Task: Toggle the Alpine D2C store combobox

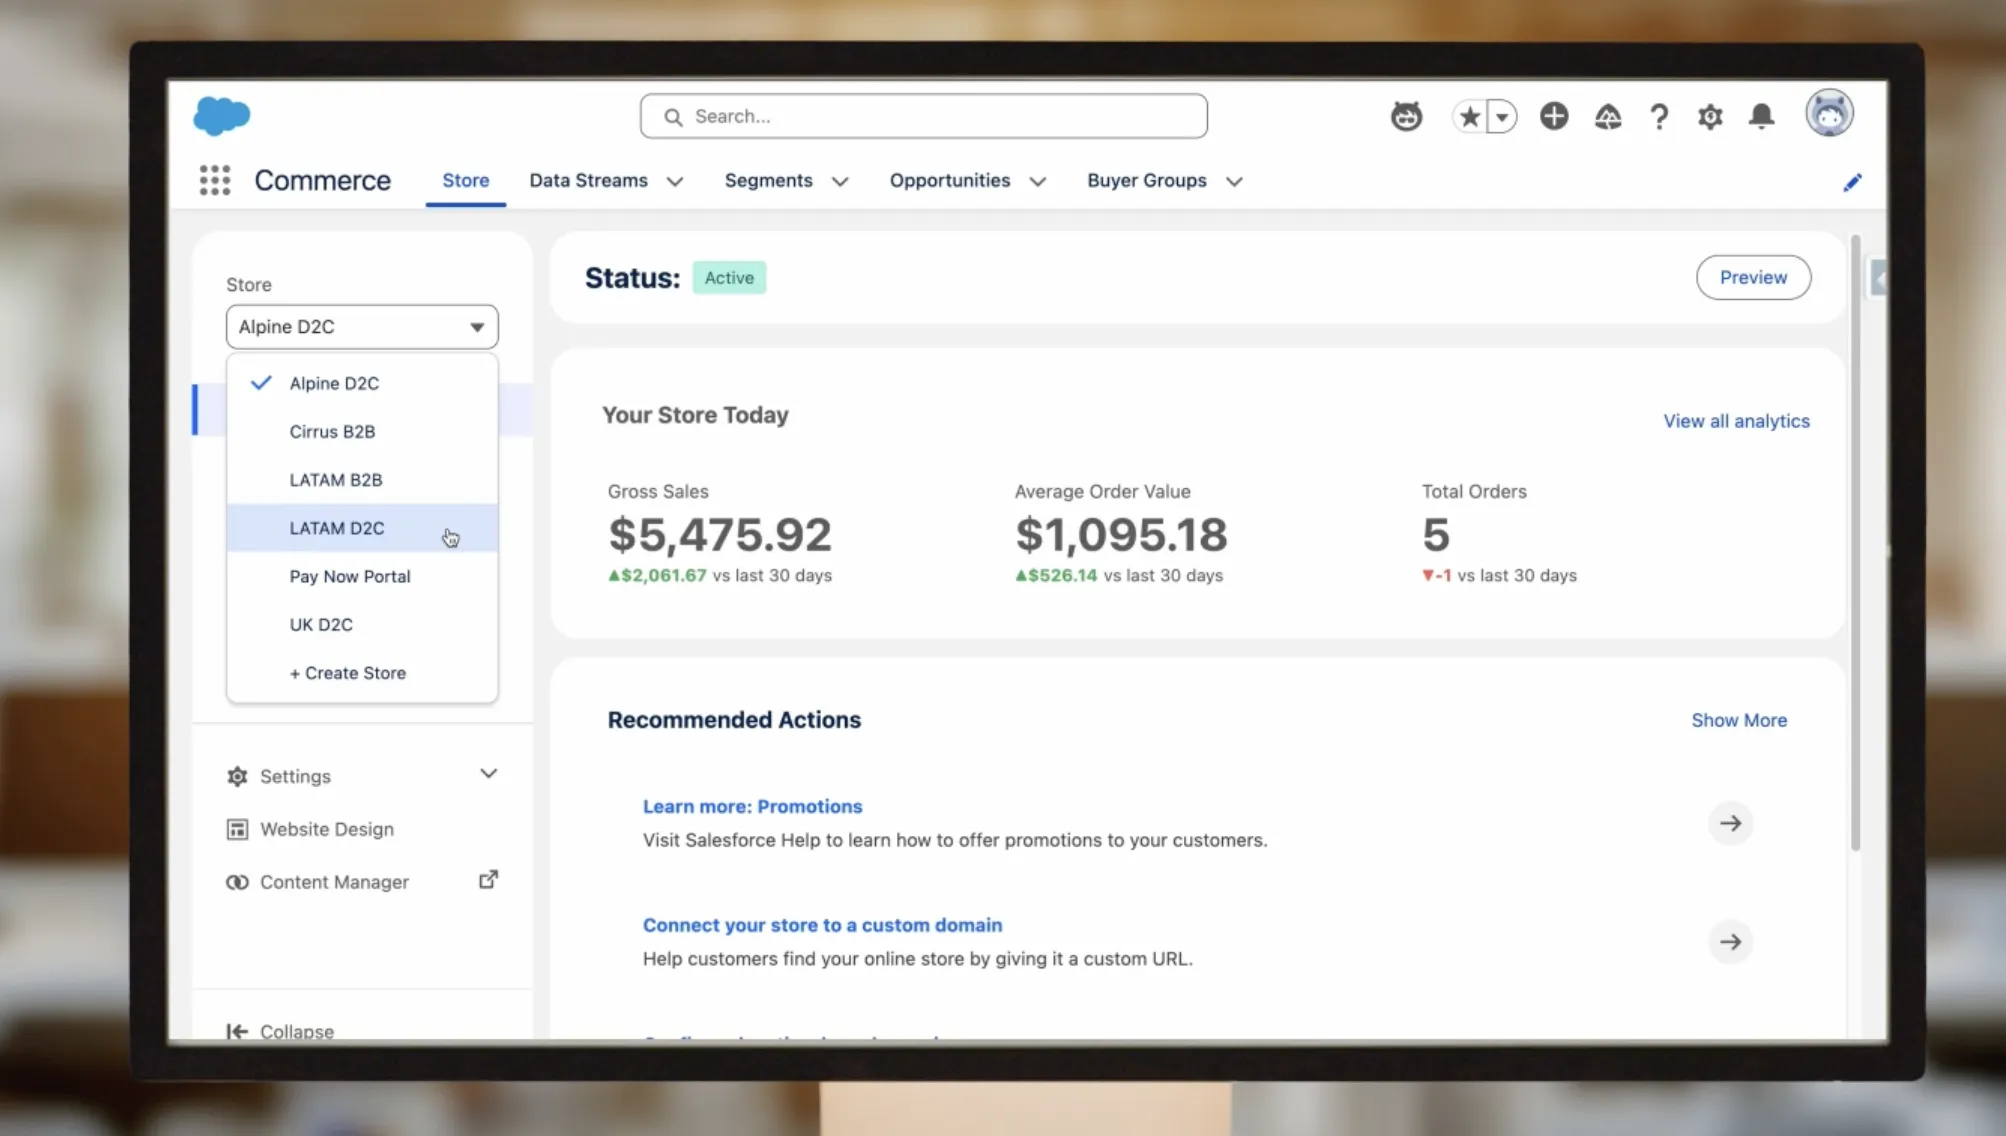Action: pos(362,327)
